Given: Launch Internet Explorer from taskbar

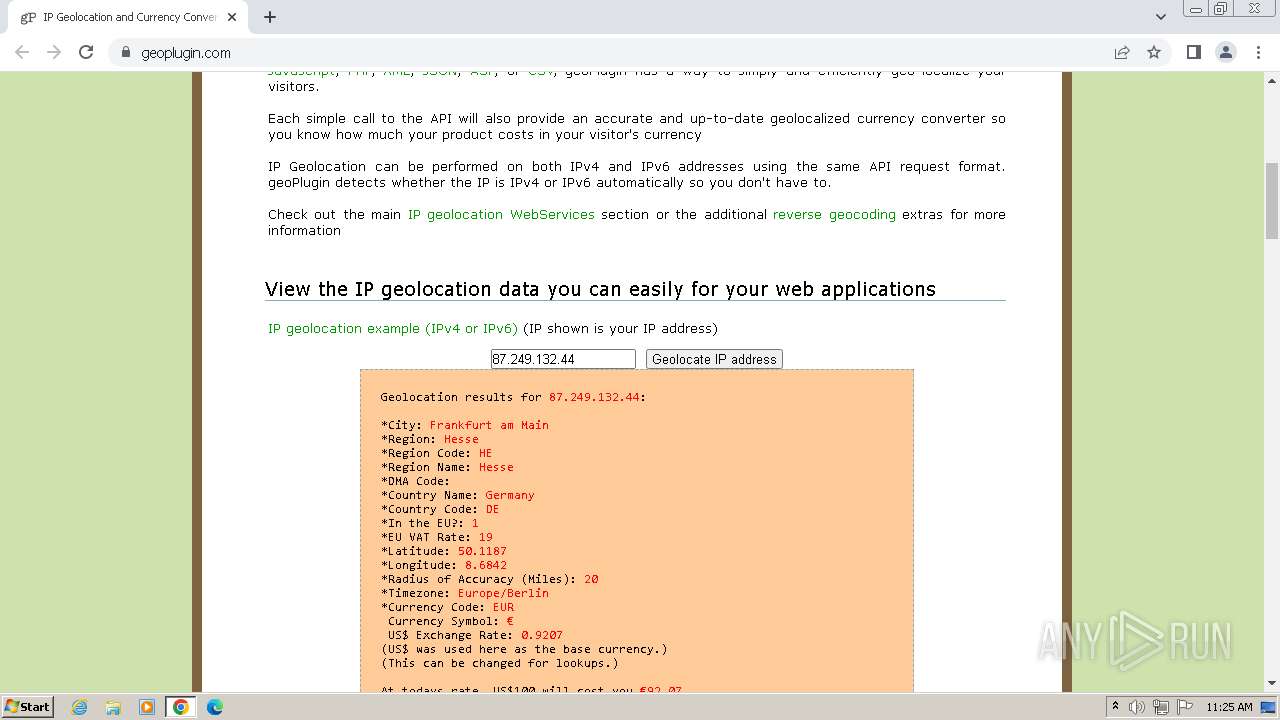Looking at the screenshot, I should coord(79,707).
